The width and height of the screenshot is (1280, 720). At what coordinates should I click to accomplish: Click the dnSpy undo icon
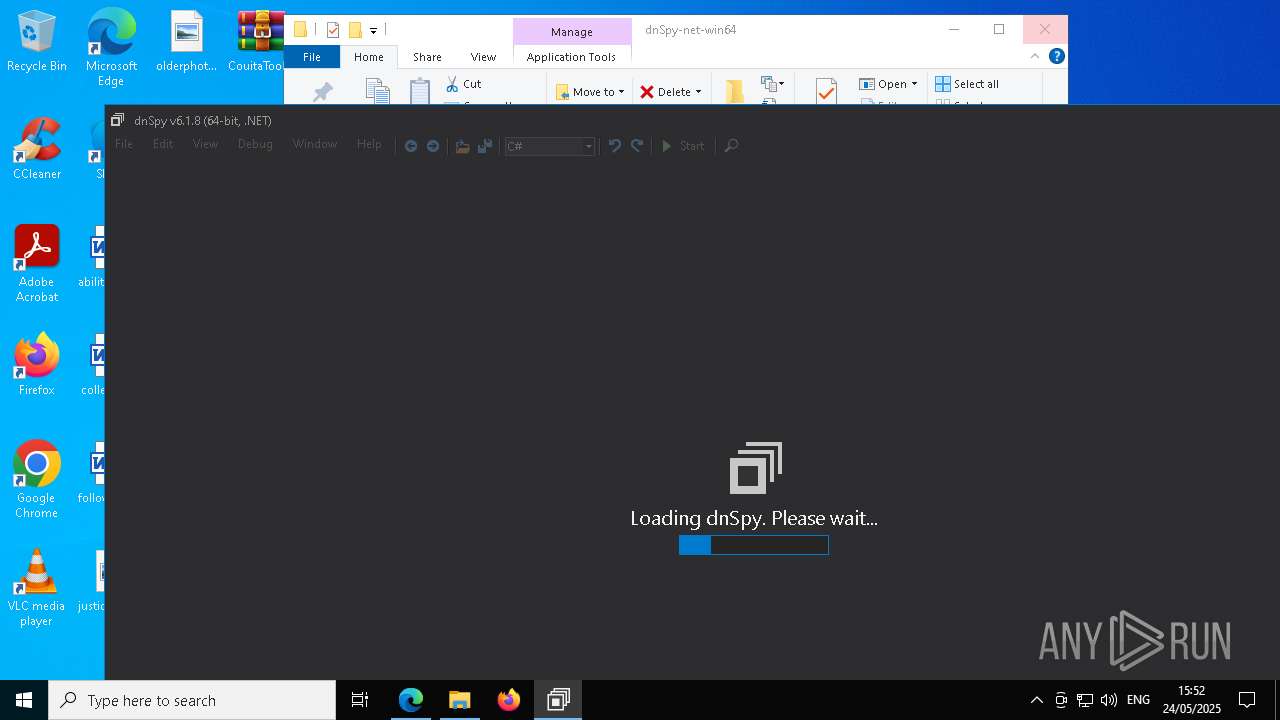615,146
